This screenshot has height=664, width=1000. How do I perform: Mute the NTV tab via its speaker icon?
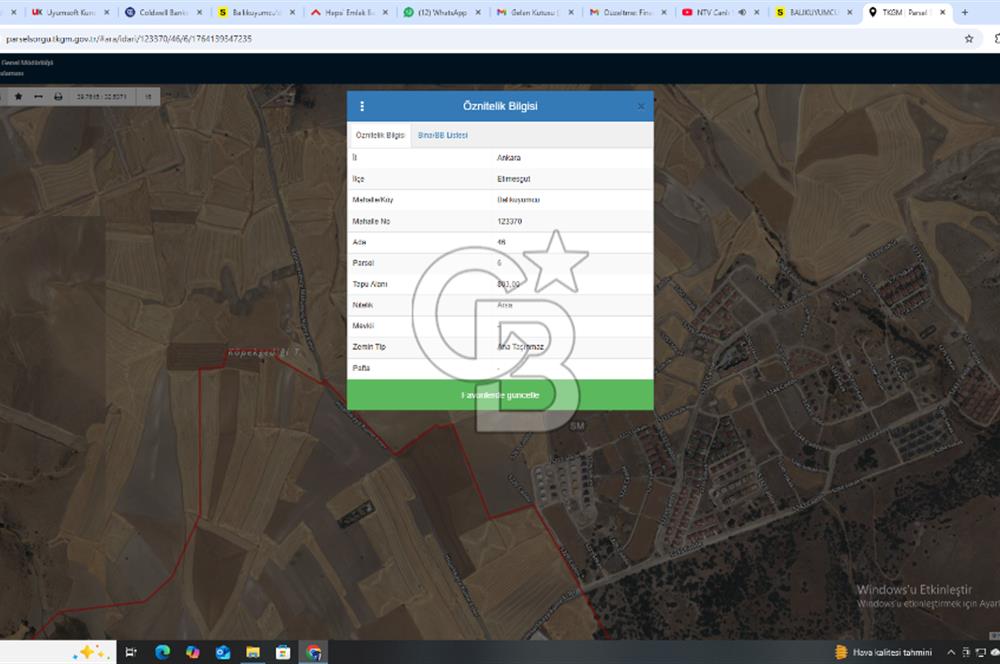click(x=742, y=13)
